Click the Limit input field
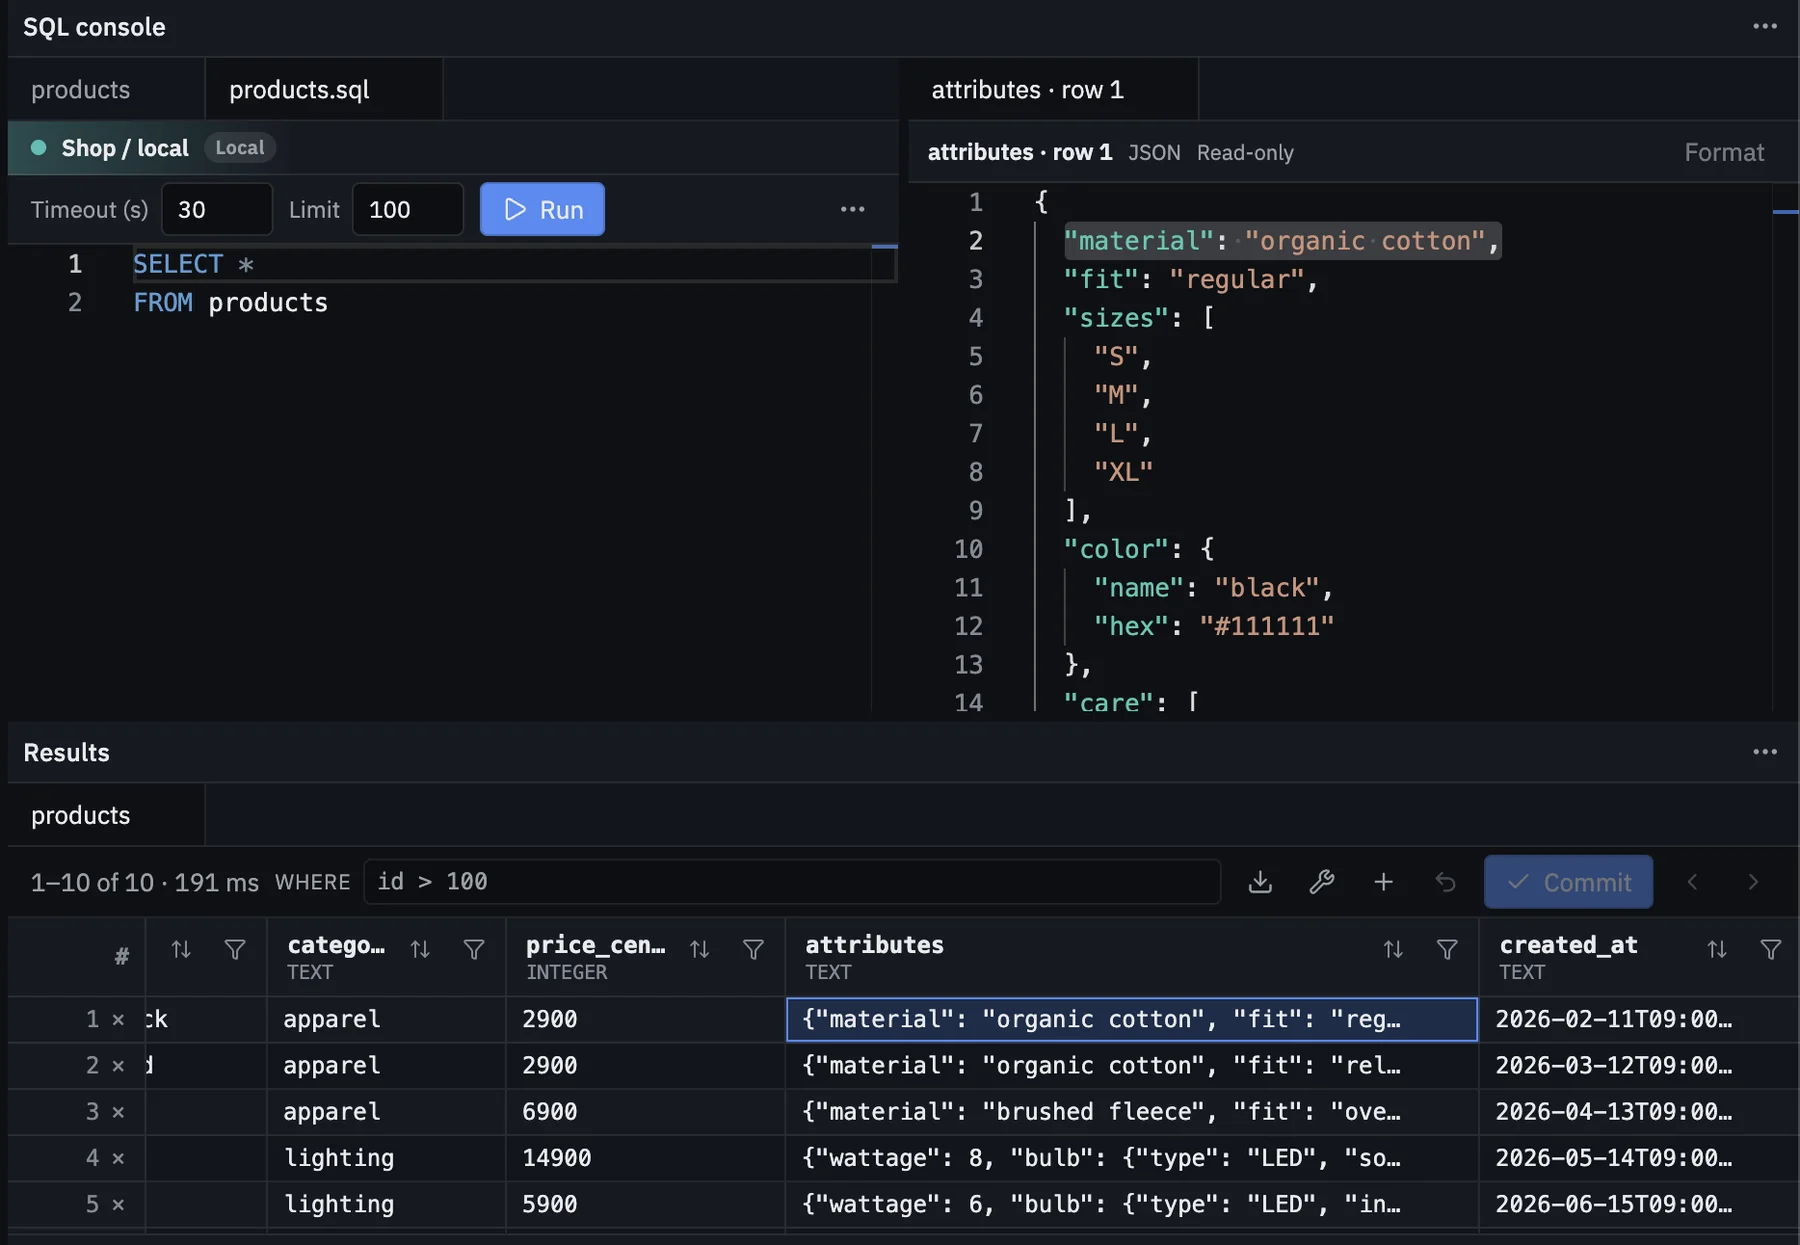This screenshot has width=1800, height=1245. pos(408,209)
